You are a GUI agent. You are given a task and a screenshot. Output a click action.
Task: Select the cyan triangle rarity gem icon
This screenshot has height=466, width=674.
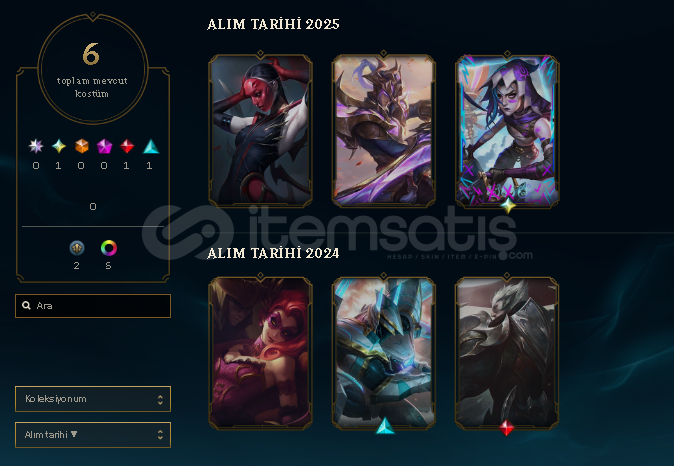point(151,147)
